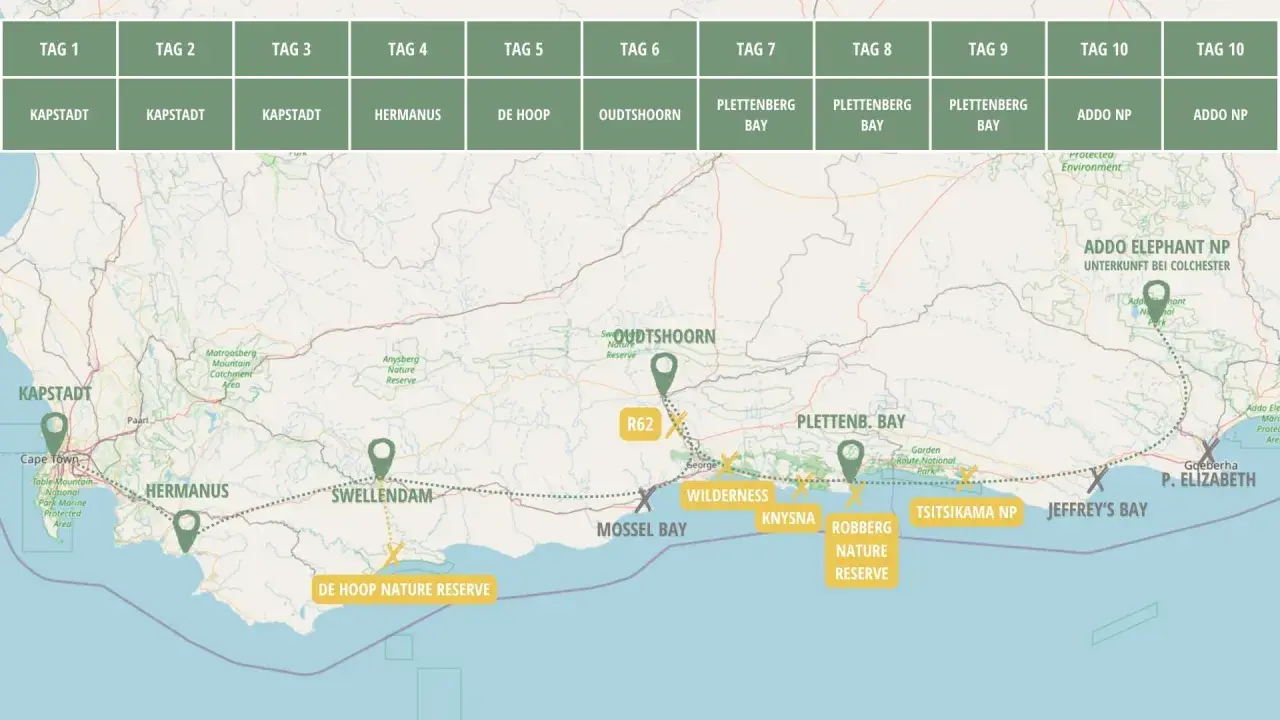The width and height of the screenshot is (1280, 720).
Task: Click the P. Elizabeth X marker
Action: [1209, 451]
